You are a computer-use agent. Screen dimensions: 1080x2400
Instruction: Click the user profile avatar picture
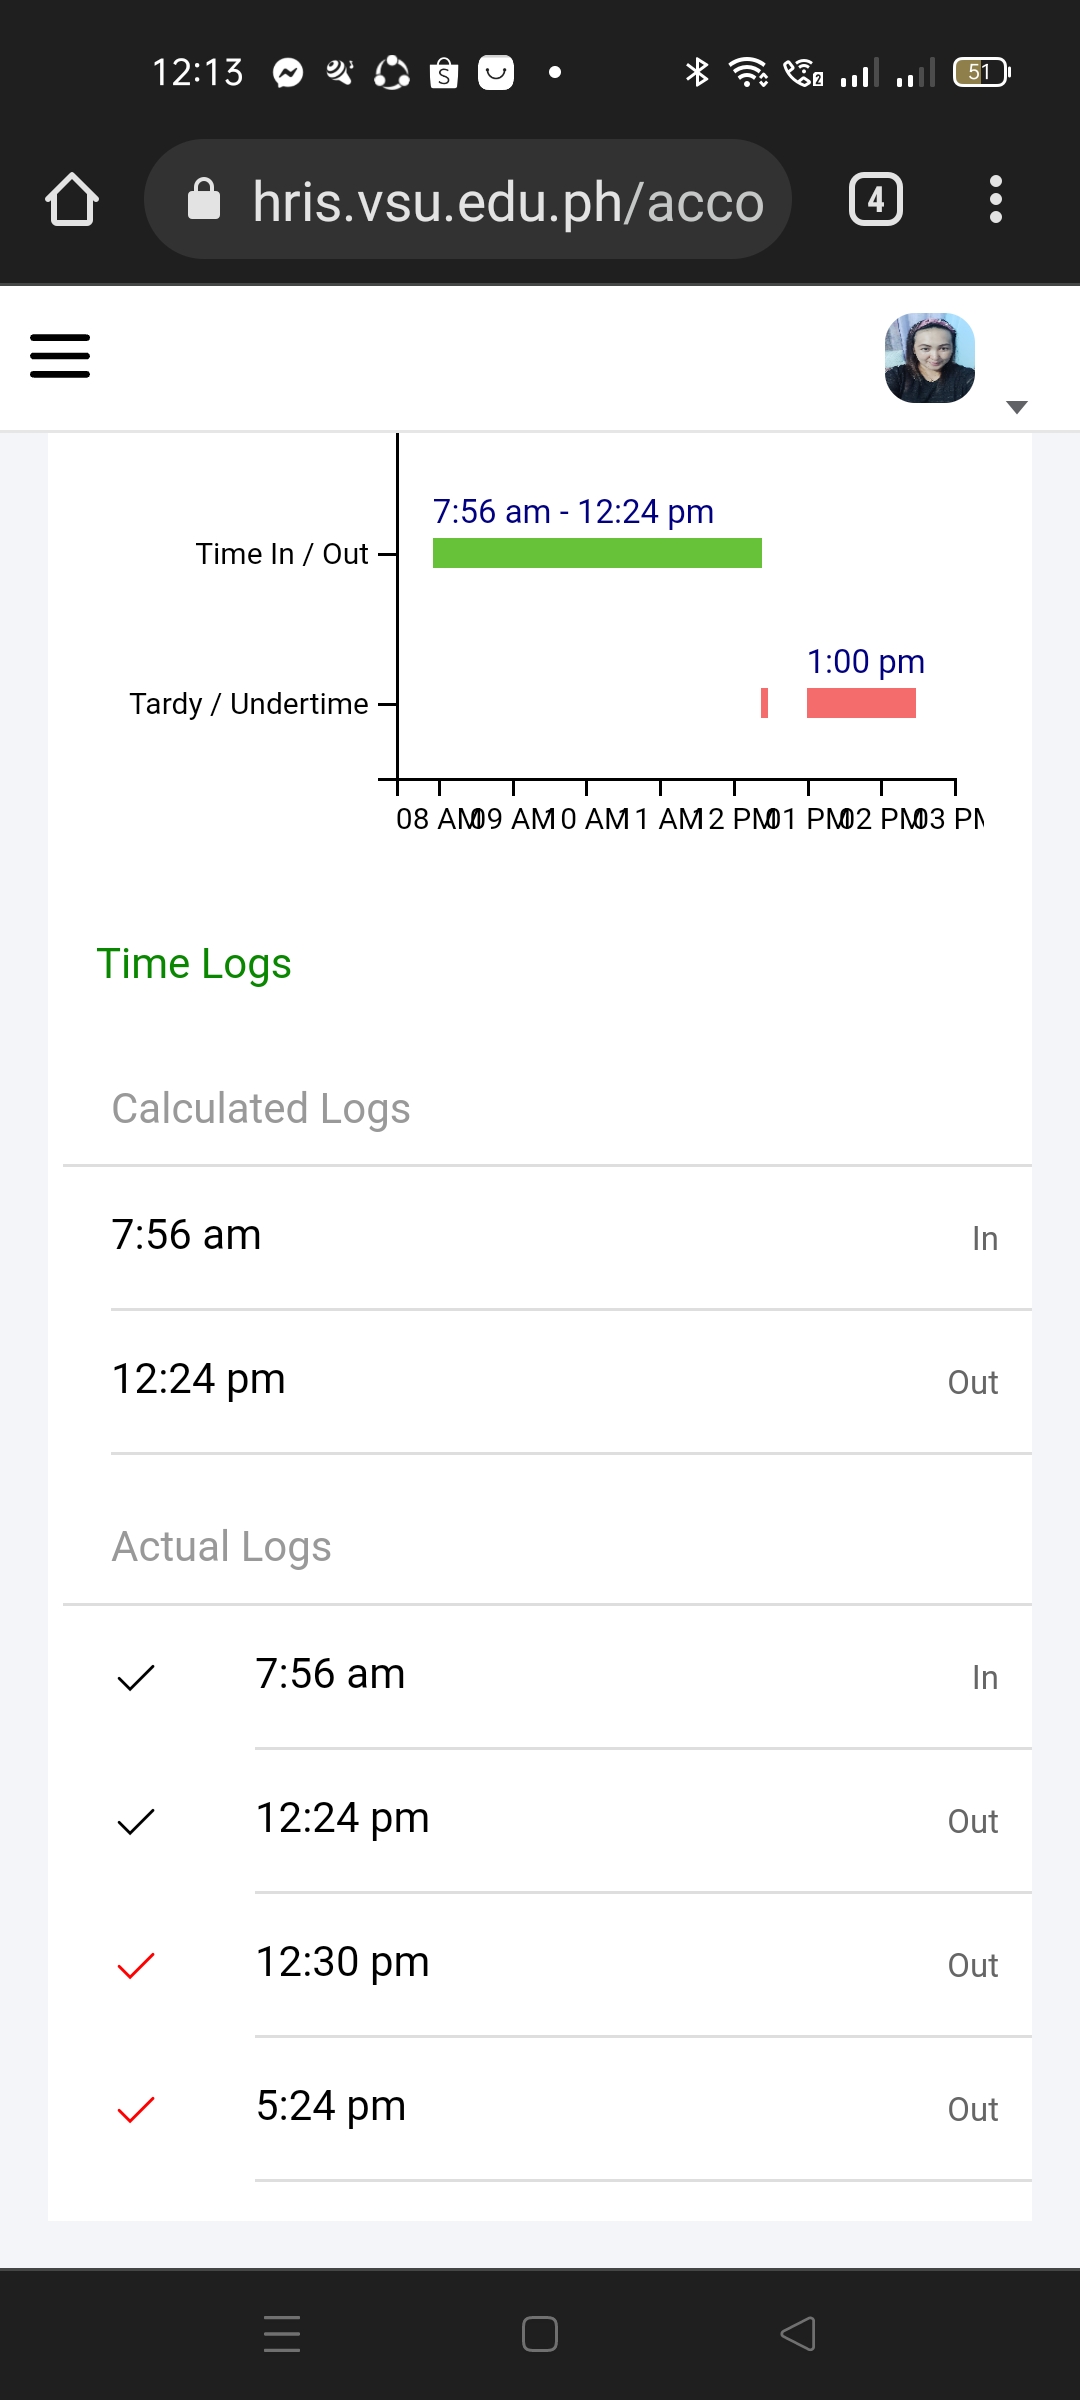(x=929, y=358)
